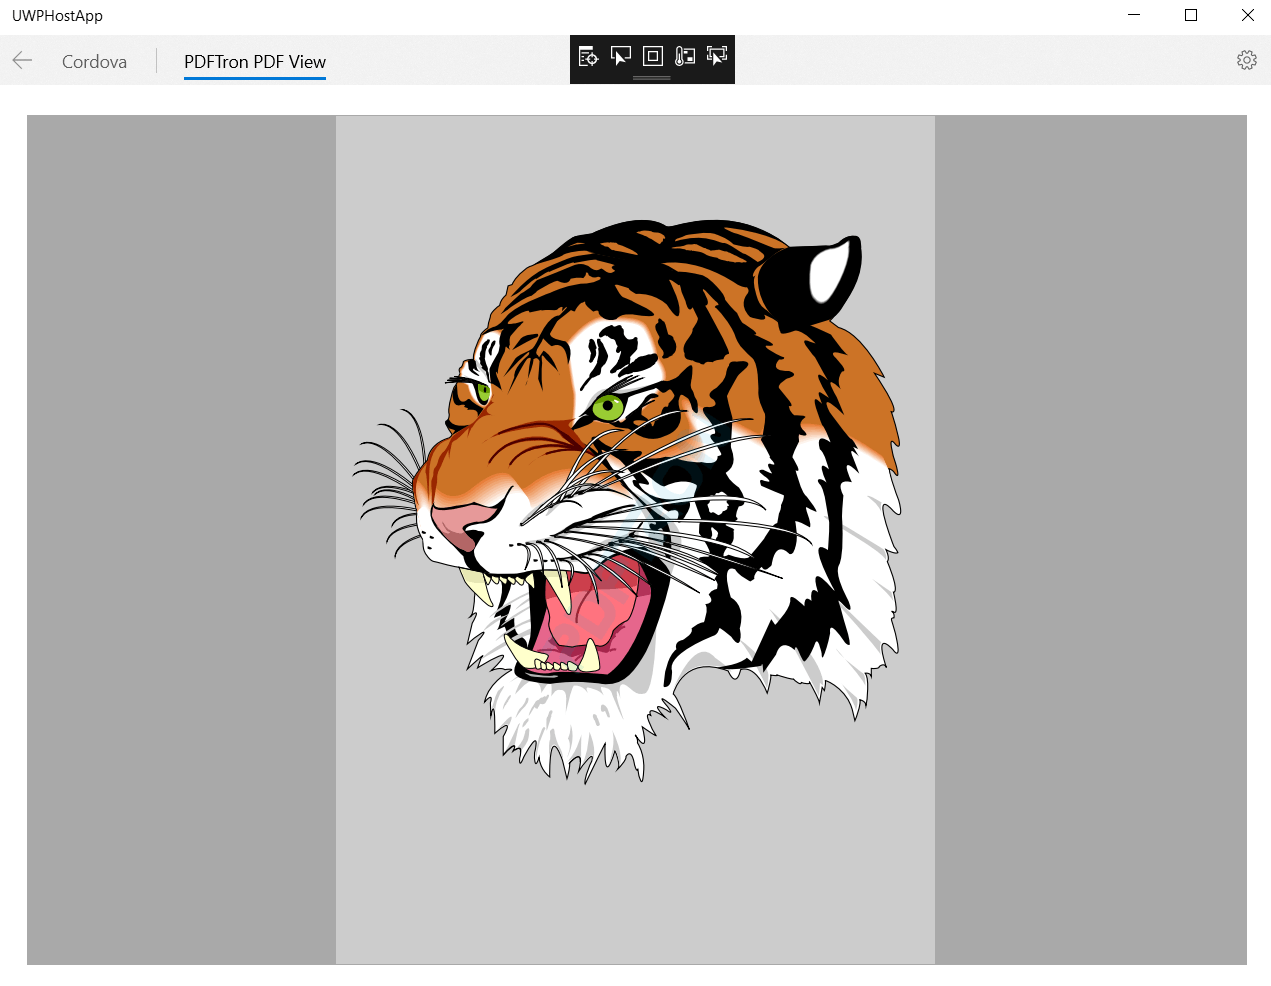Select the PDFTron PDF View tab
Screen dimensions: 1271x986
tap(255, 62)
